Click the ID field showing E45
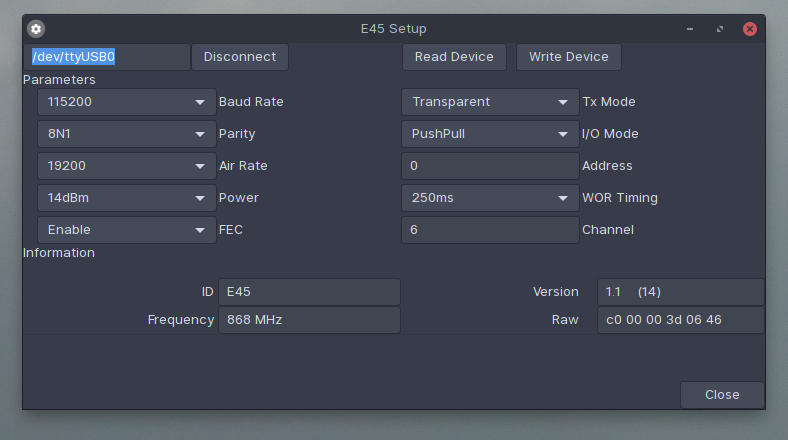The width and height of the screenshot is (788, 440). [x=309, y=292]
